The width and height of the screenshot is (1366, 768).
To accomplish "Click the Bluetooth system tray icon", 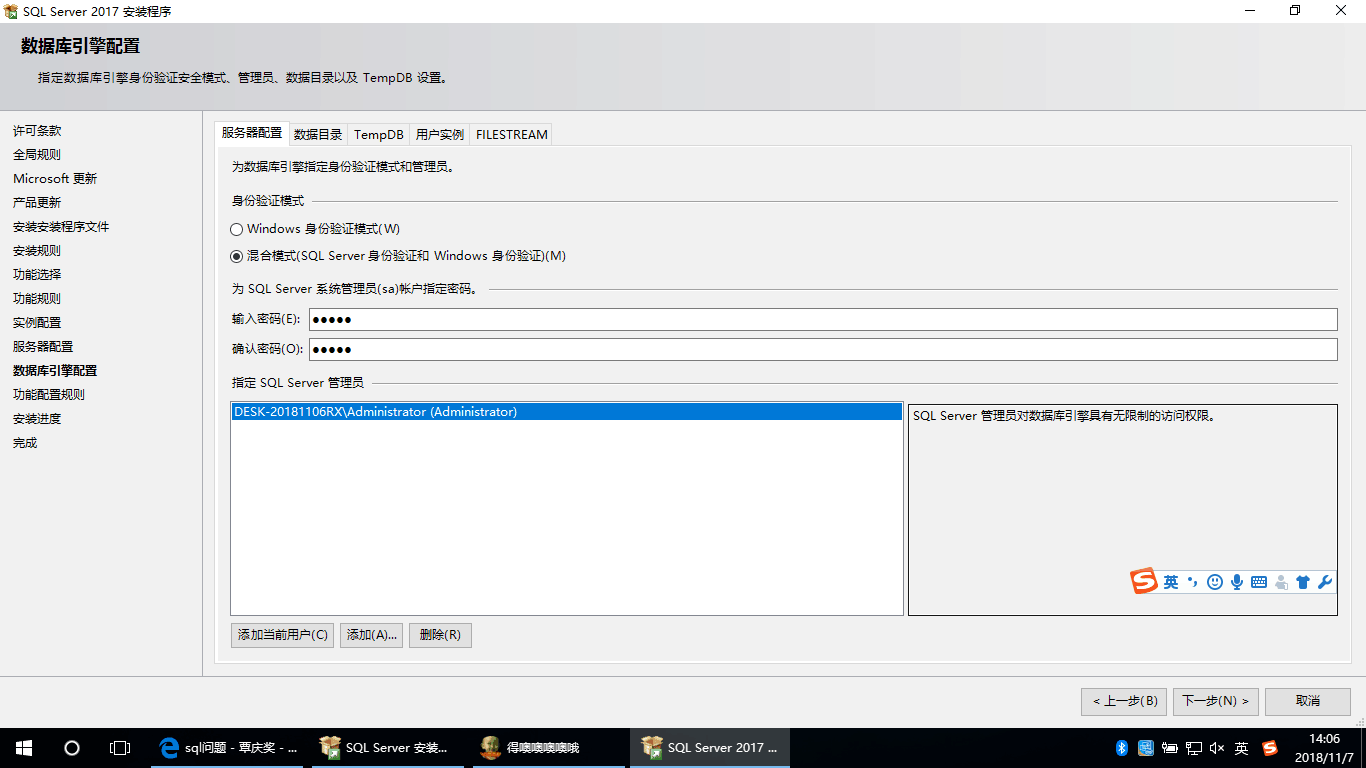I will tap(1120, 747).
